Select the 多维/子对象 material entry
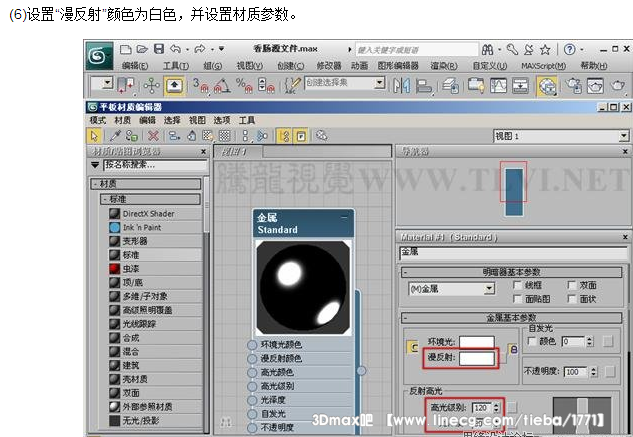The width and height of the screenshot is (633, 437). point(155,296)
